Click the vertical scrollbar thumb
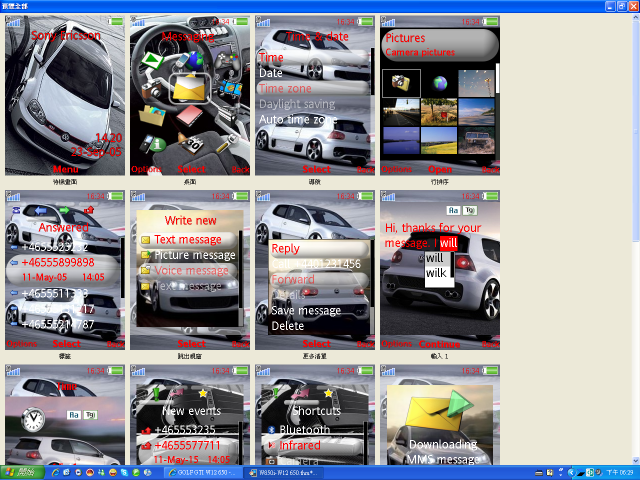This screenshot has height=480, width=640. click(x=636, y=131)
